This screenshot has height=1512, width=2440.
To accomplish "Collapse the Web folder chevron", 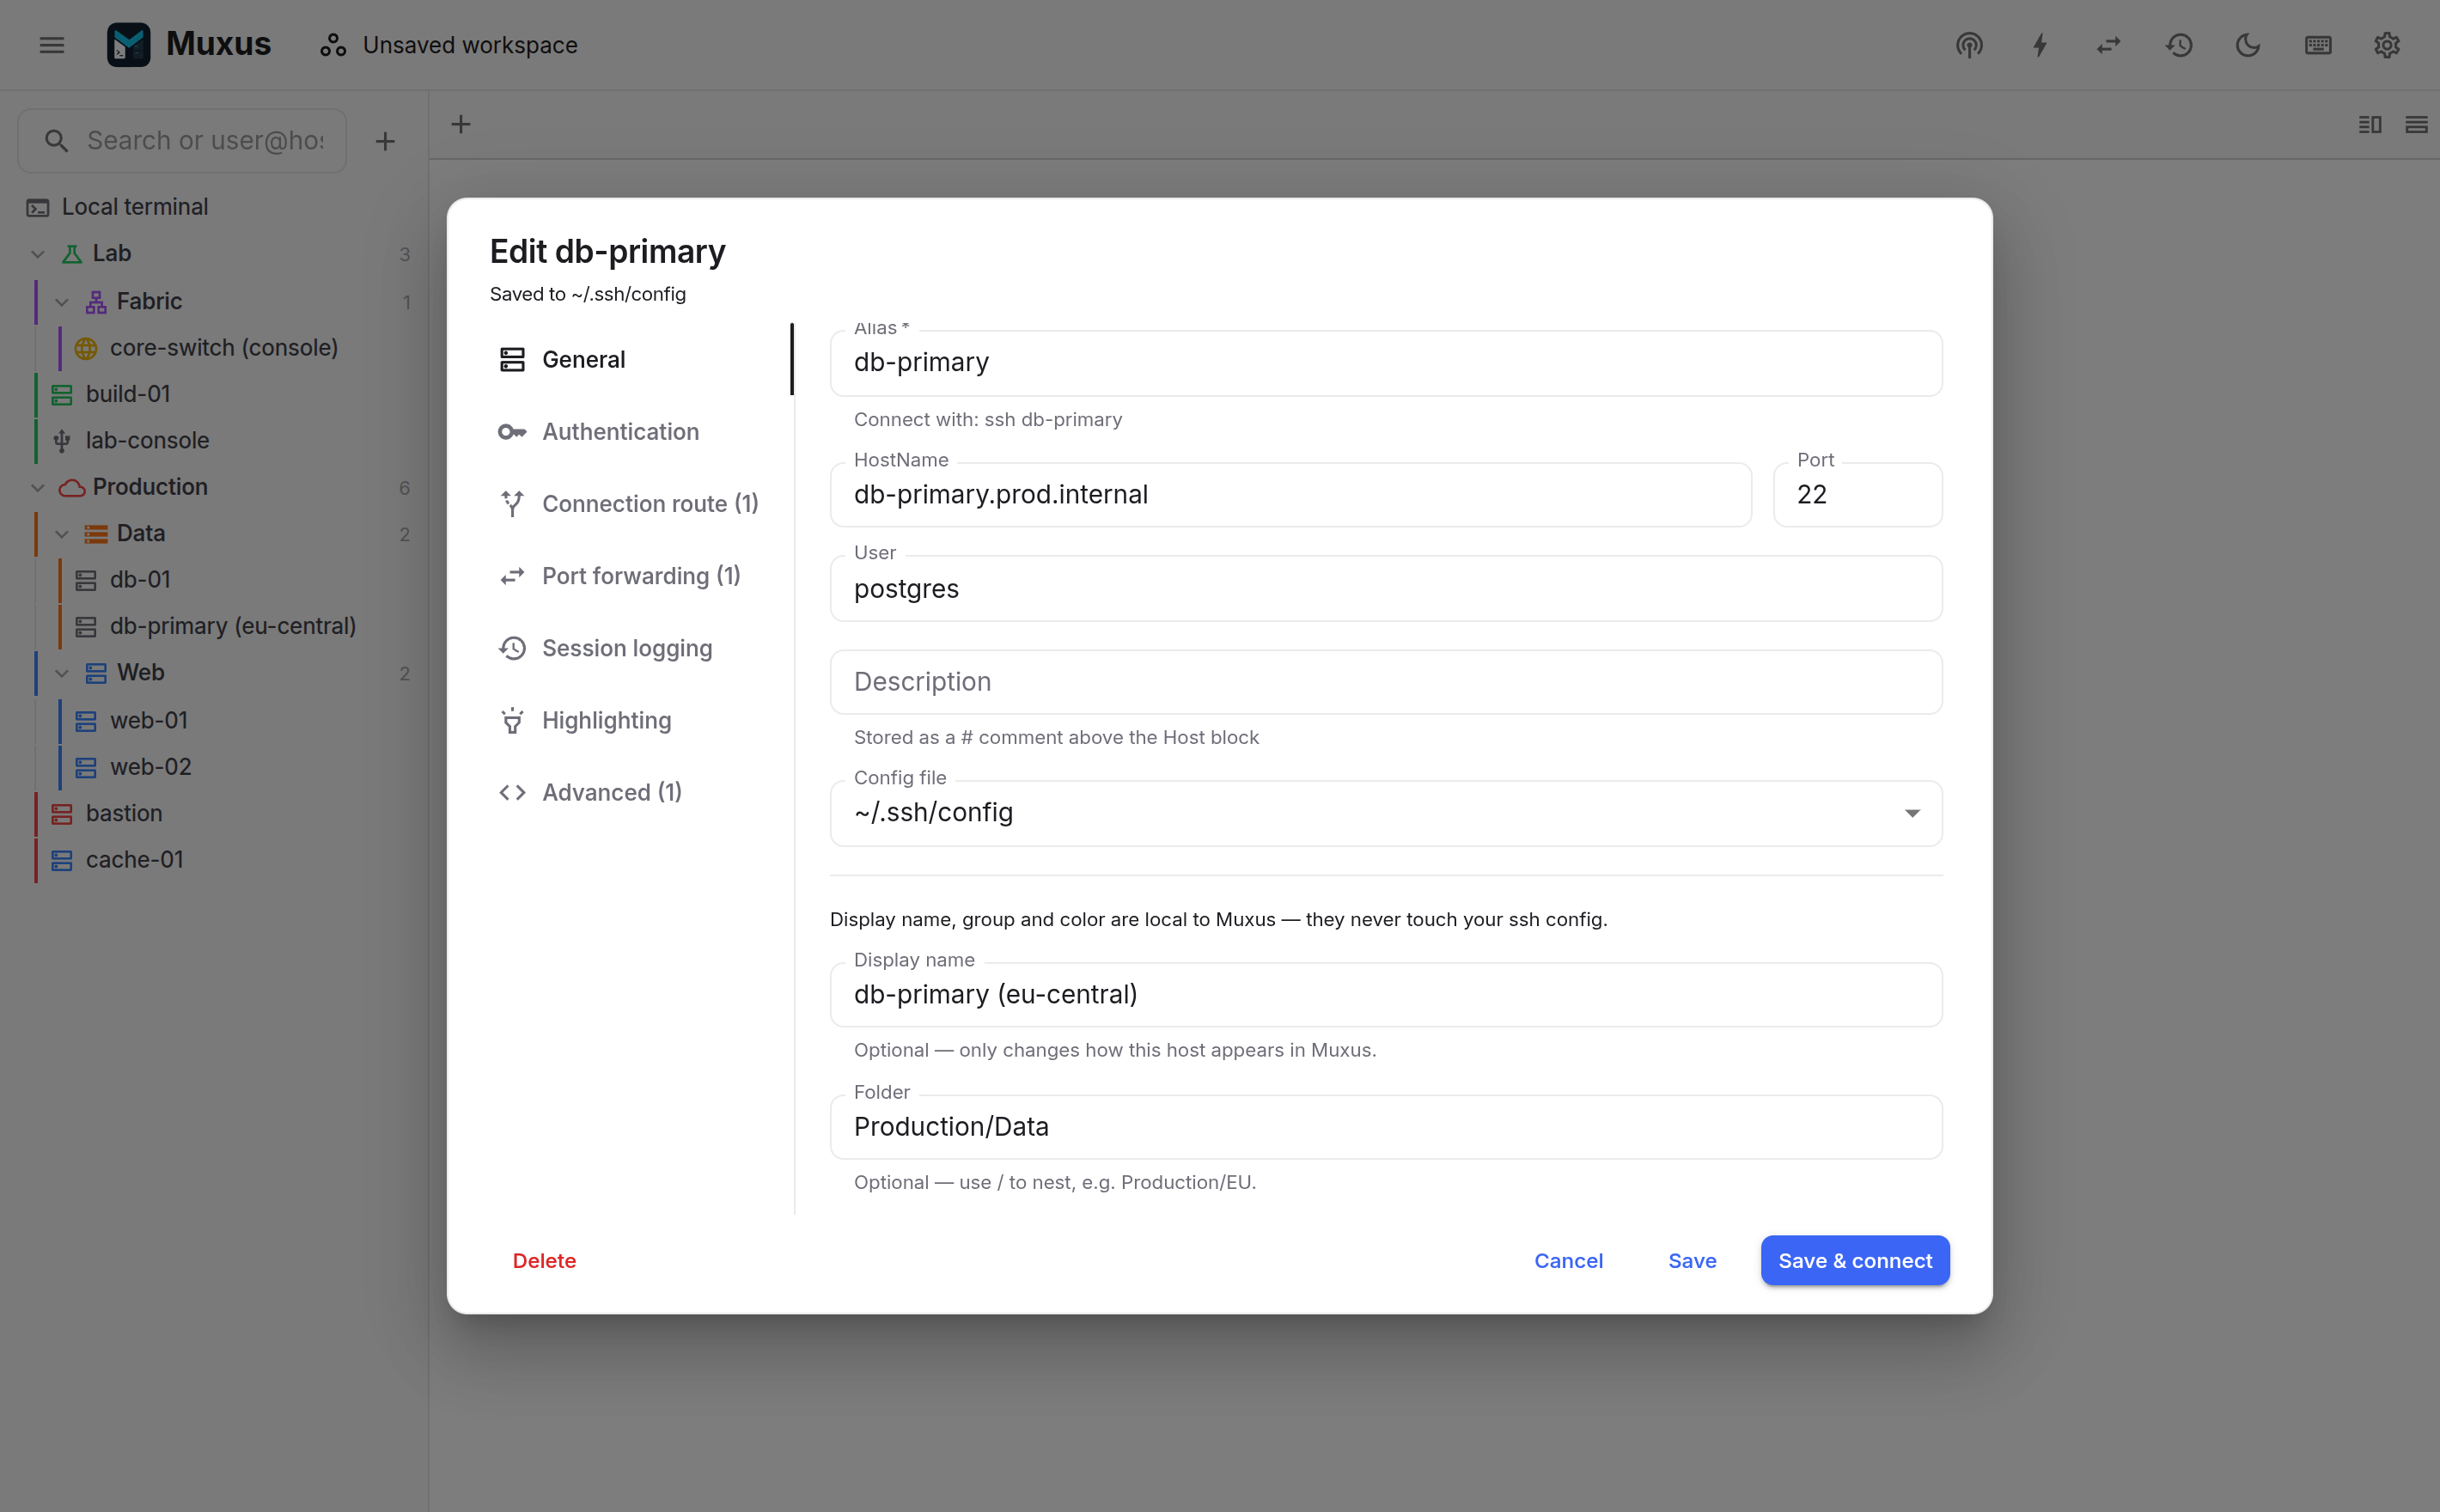I will coord(62,673).
